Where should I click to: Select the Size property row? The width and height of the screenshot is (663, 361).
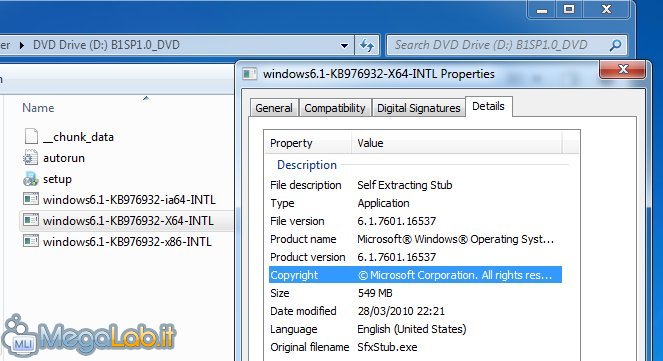point(416,293)
